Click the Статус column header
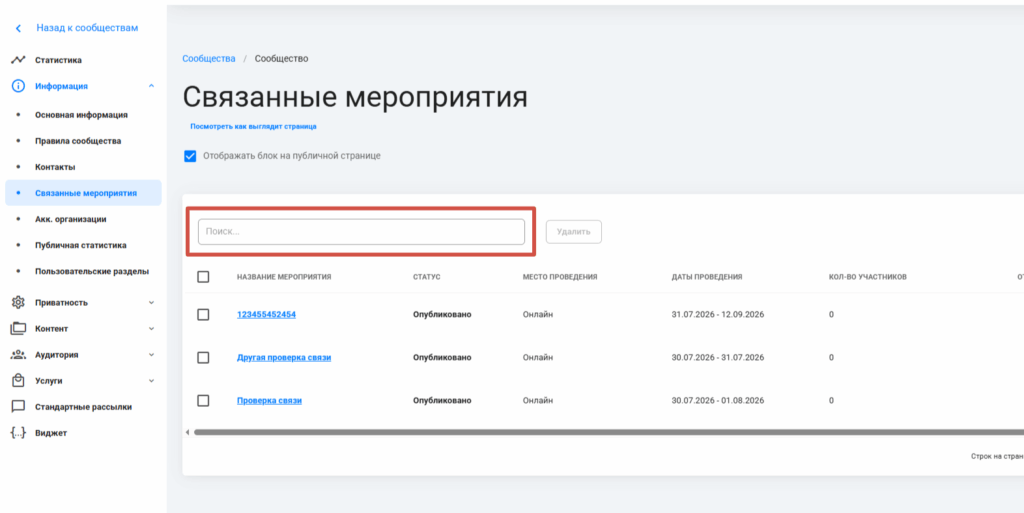This screenshot has height=513, width=1024. 426,277
